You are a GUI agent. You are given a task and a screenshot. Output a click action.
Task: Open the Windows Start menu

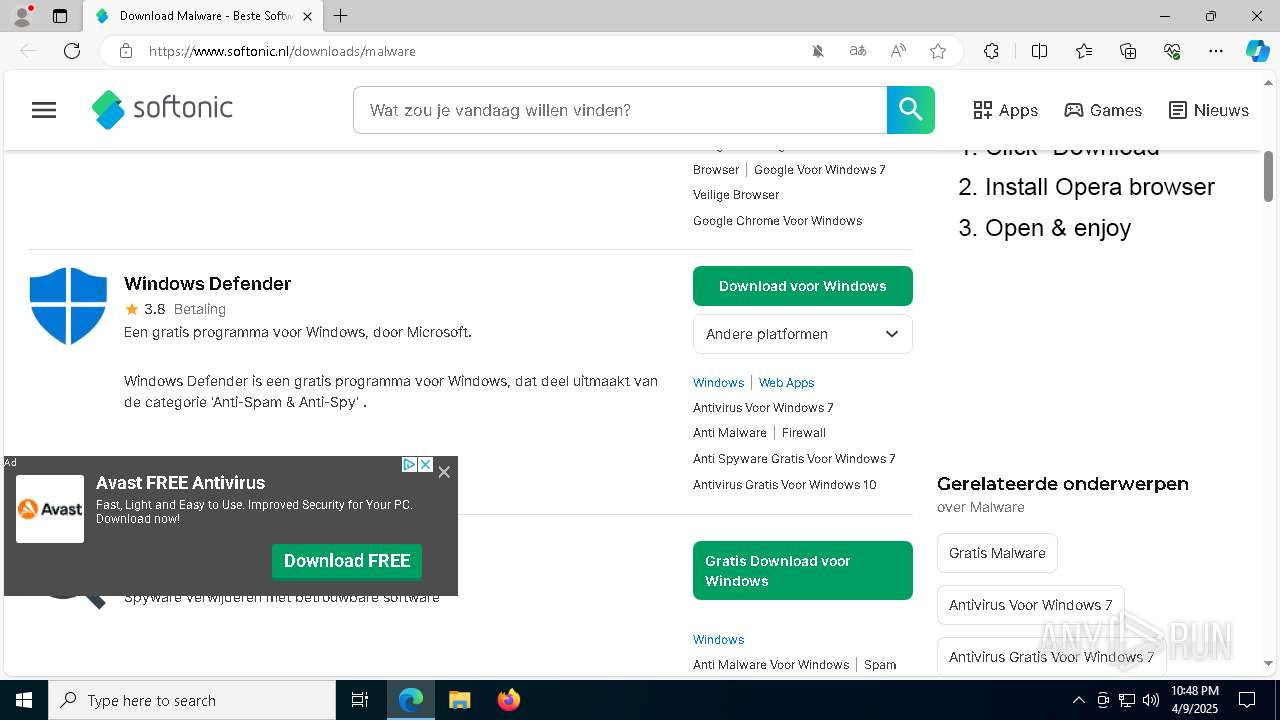point(24,700)
